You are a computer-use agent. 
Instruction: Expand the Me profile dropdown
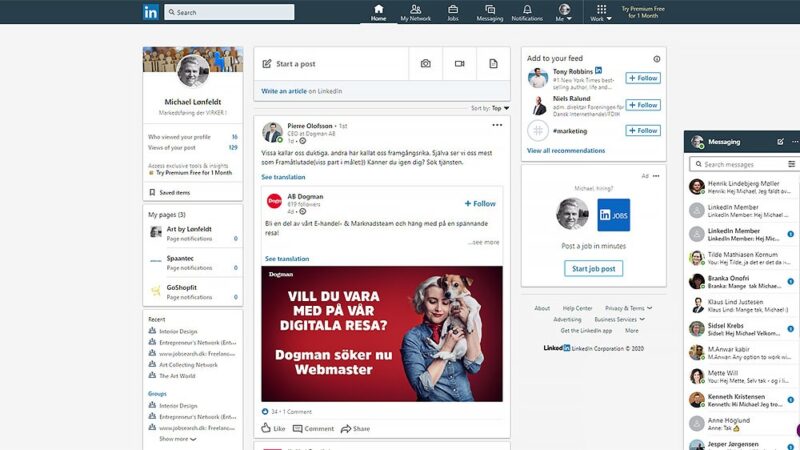tap(564, 12)
